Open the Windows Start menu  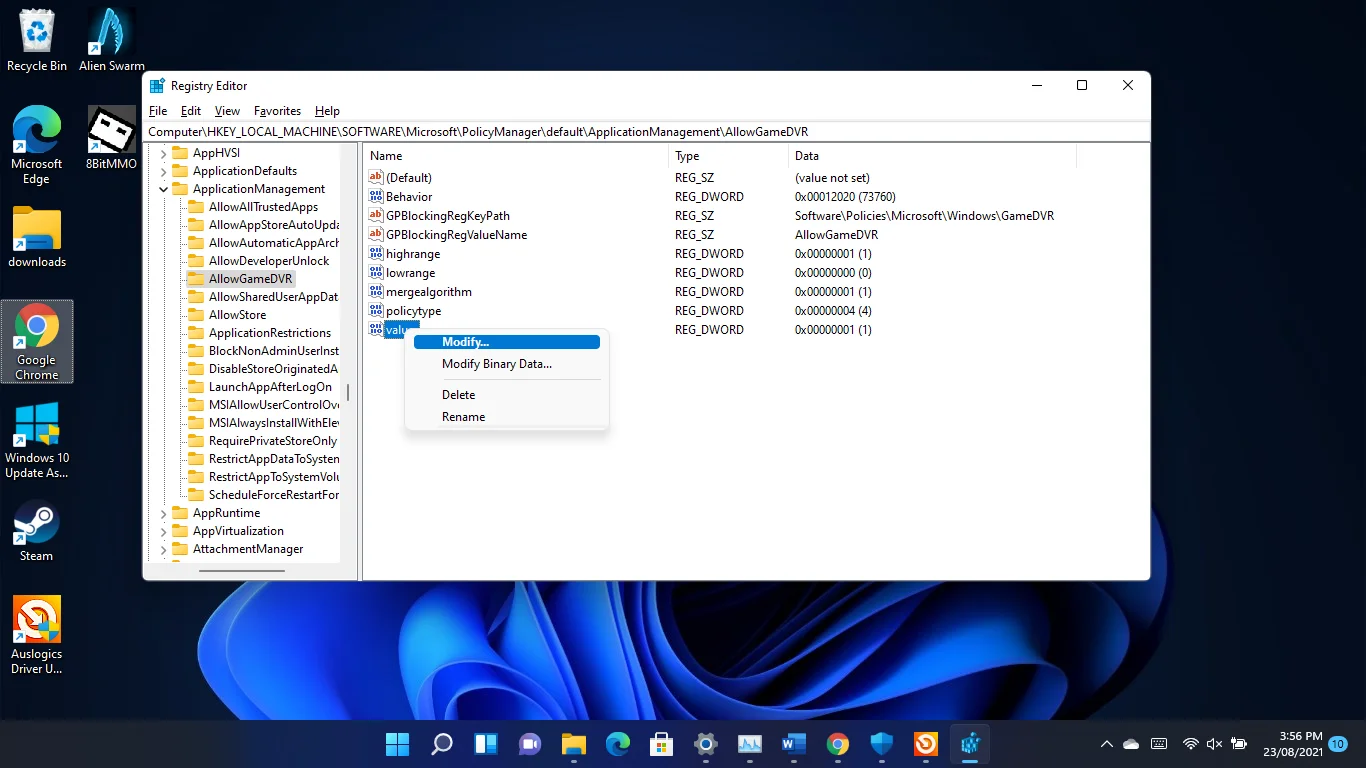[397, 744]
